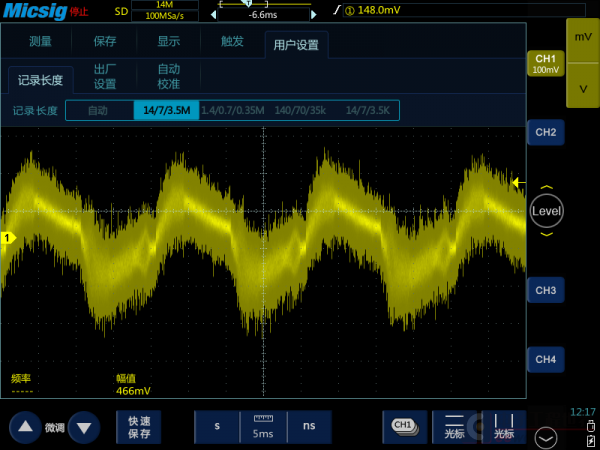Tap the 12:17 clock
Image resolution: width=600 pixels, height=450 pixels.
(582, 412)
